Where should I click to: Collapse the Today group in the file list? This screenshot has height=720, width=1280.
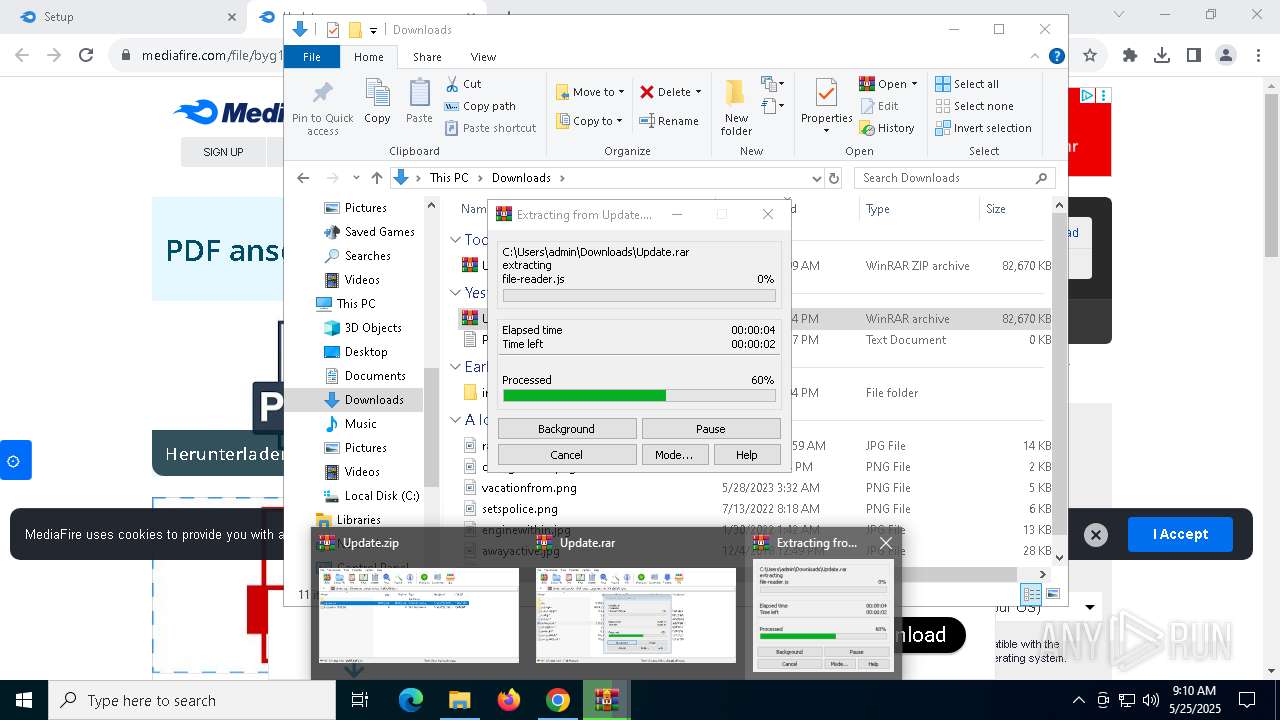(x=455, y=240)
